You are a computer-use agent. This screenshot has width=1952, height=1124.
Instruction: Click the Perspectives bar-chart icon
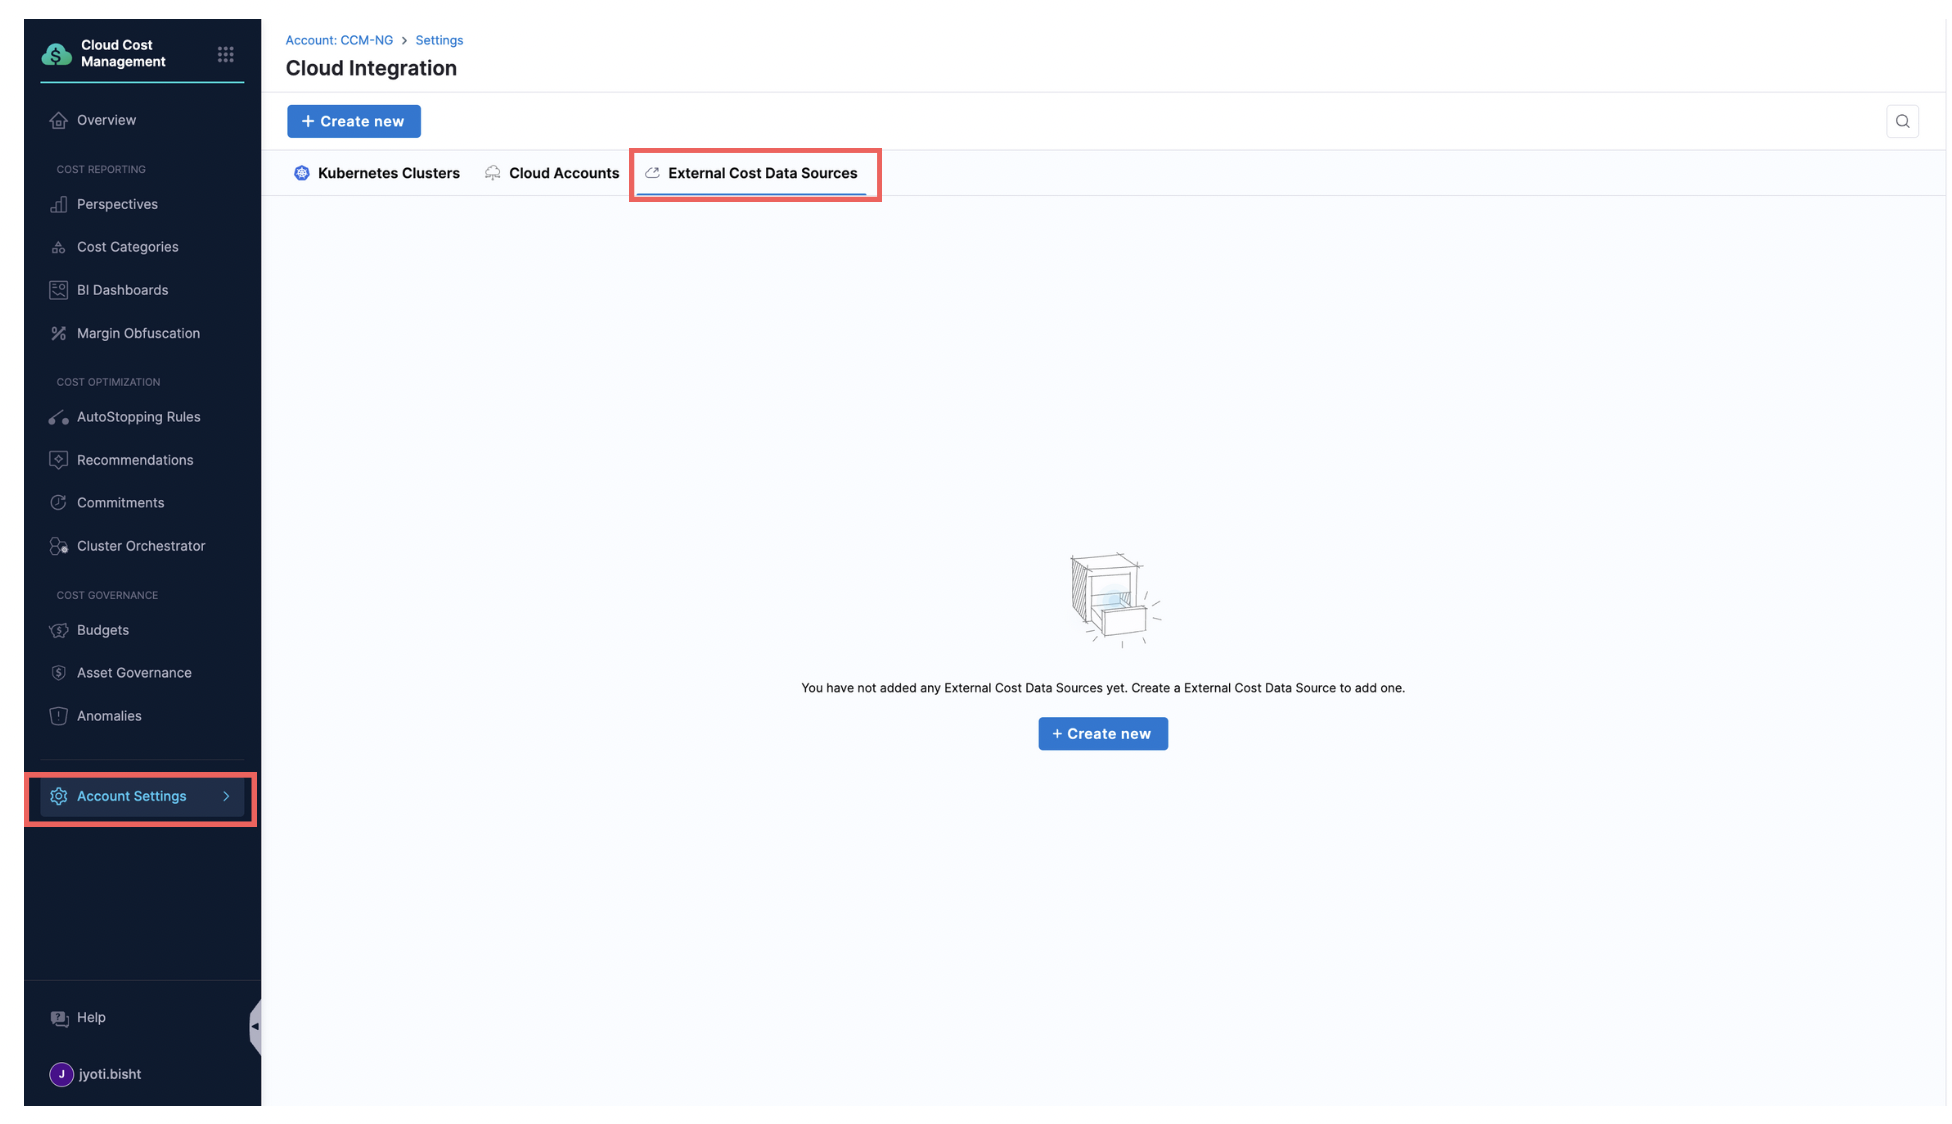(58, 204)
